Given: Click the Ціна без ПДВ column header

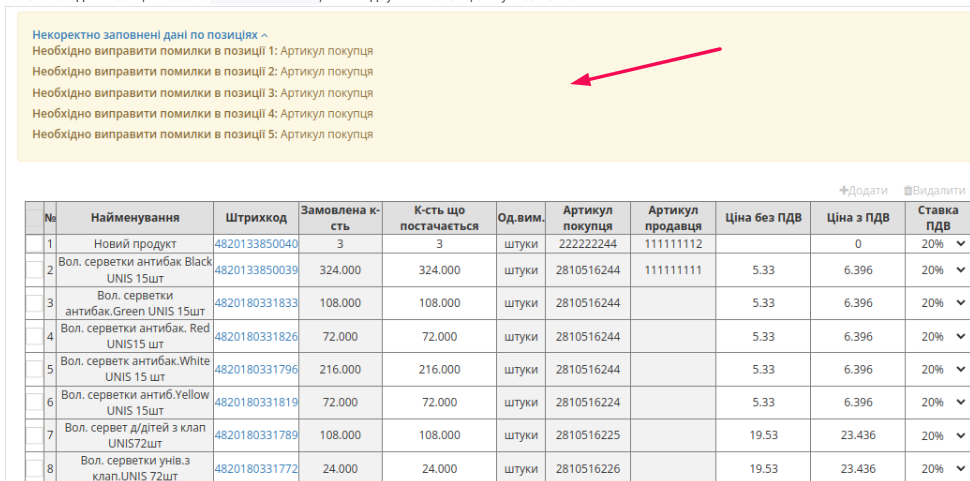Looking at the screenshot, I should click(x=763, y=218).
